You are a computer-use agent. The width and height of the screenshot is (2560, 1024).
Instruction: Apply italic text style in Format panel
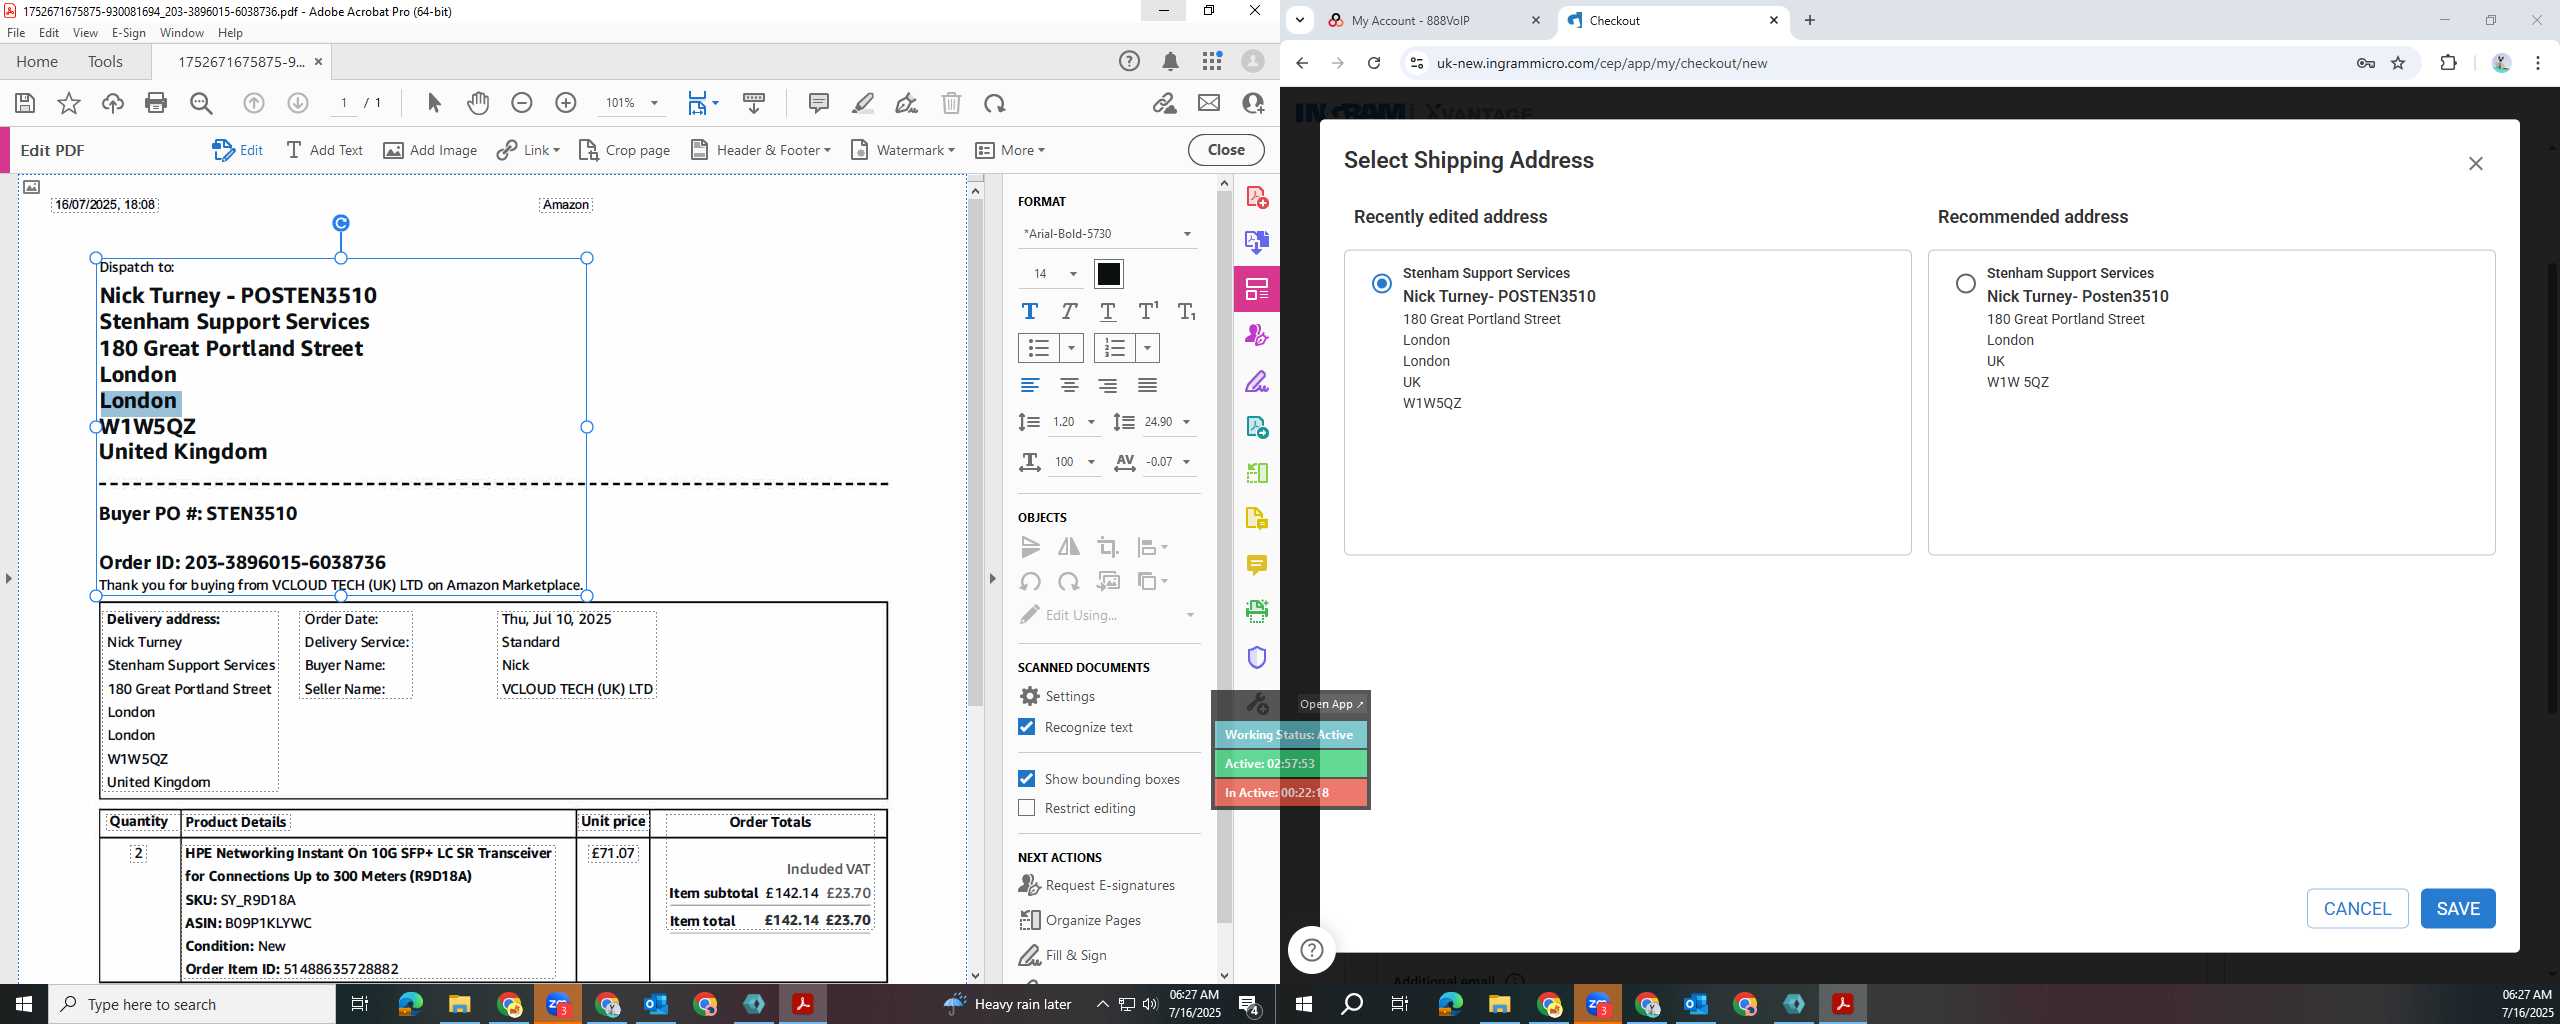[1069, 311]
